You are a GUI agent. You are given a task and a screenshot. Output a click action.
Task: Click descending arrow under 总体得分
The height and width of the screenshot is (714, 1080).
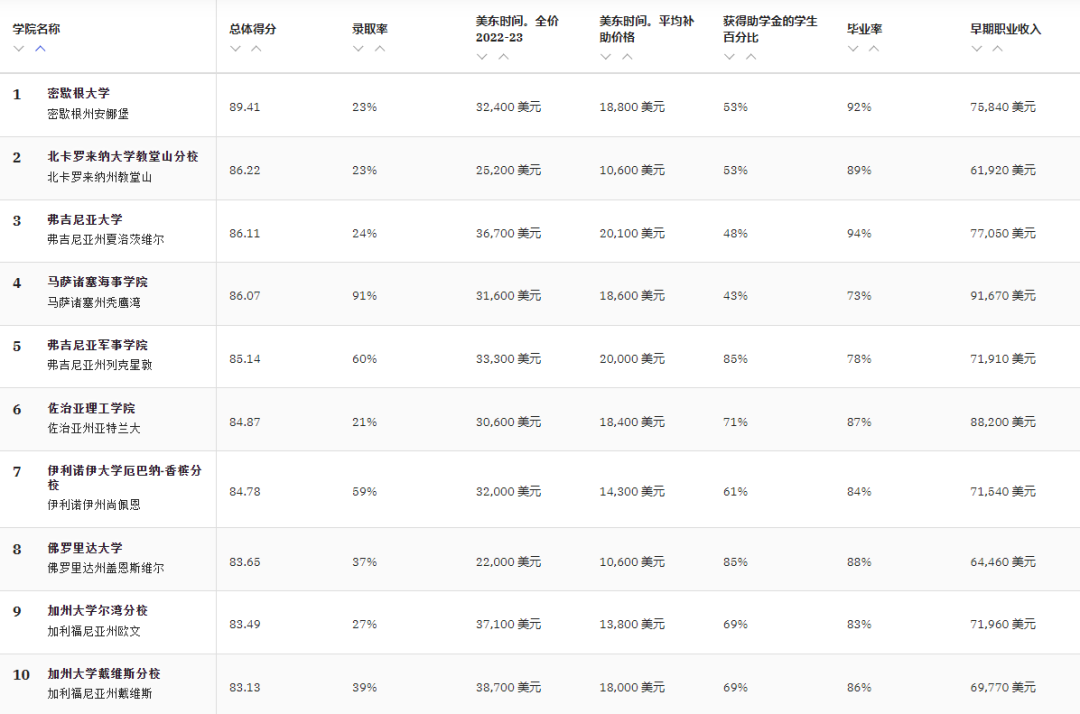click(235, 48)
